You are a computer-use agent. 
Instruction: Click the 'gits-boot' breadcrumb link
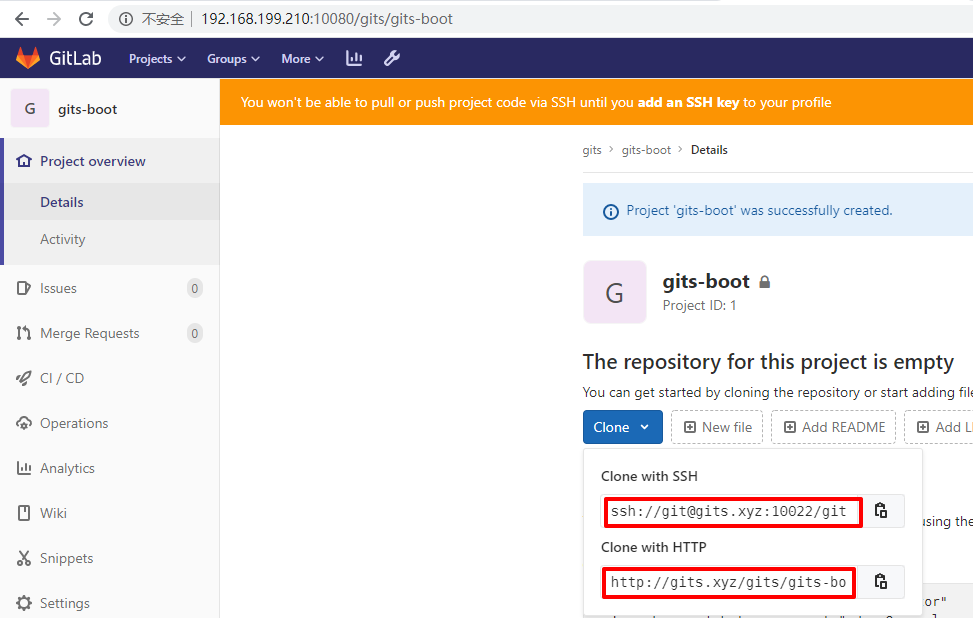[646, 150]
